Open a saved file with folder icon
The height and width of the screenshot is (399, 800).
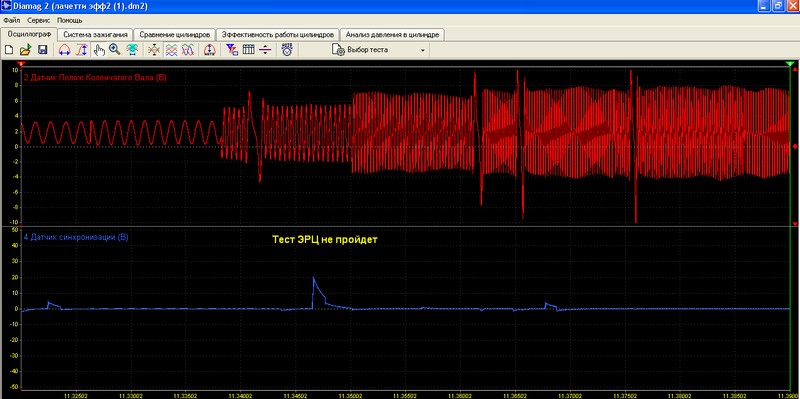(x=26, y=50)
